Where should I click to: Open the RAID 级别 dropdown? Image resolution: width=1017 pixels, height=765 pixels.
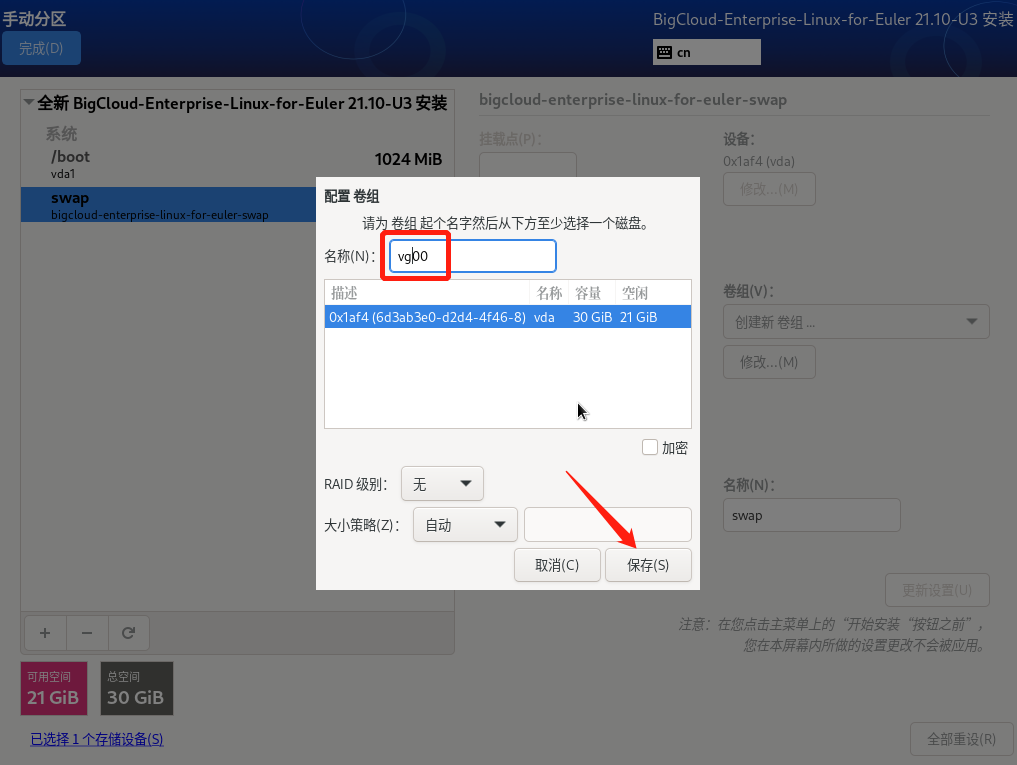pos(442,484)
